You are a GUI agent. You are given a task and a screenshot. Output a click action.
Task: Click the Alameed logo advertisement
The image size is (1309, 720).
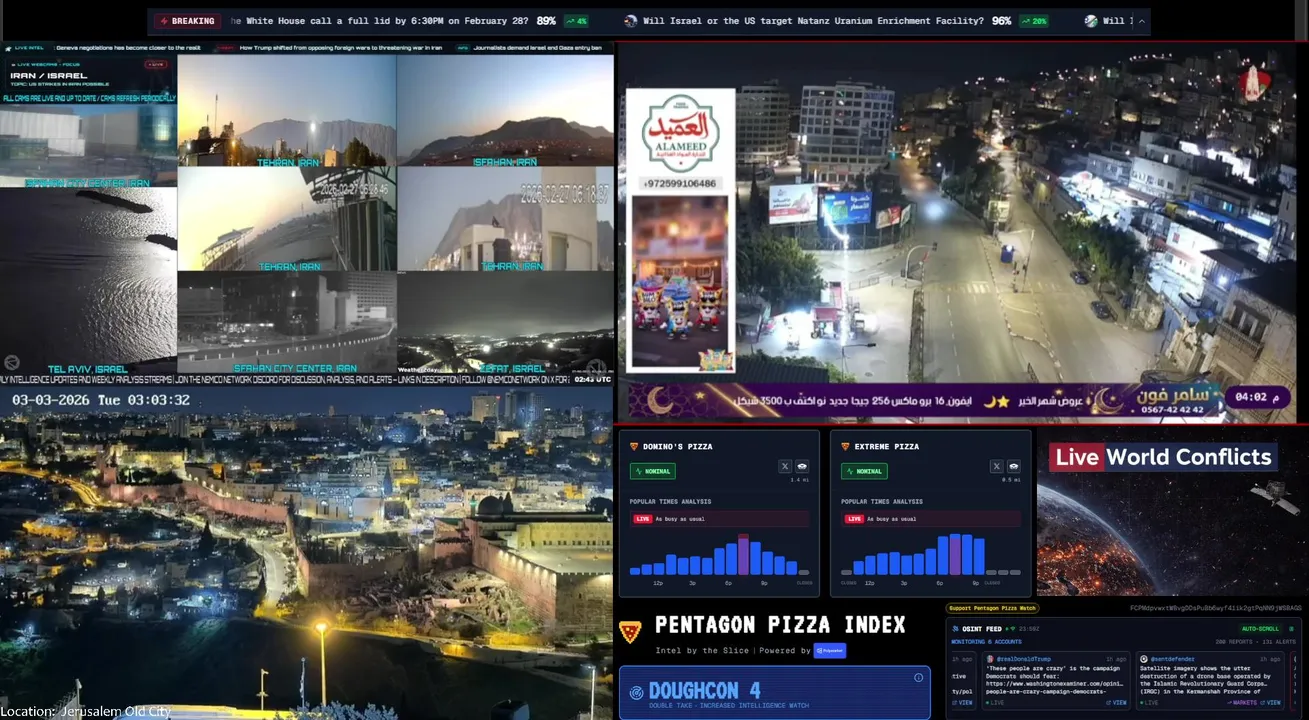680,133
